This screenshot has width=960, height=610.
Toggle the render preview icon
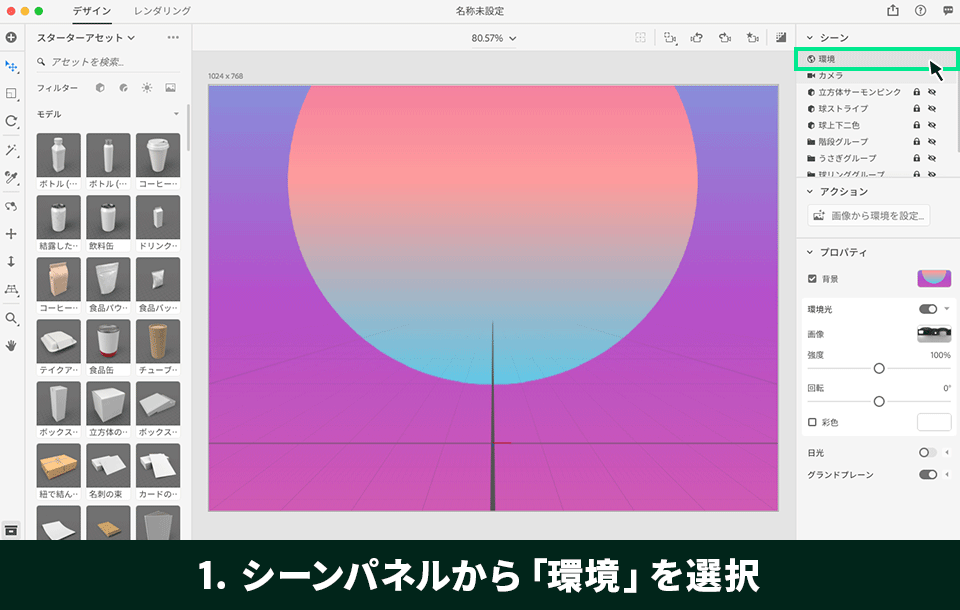pos(781,38)
